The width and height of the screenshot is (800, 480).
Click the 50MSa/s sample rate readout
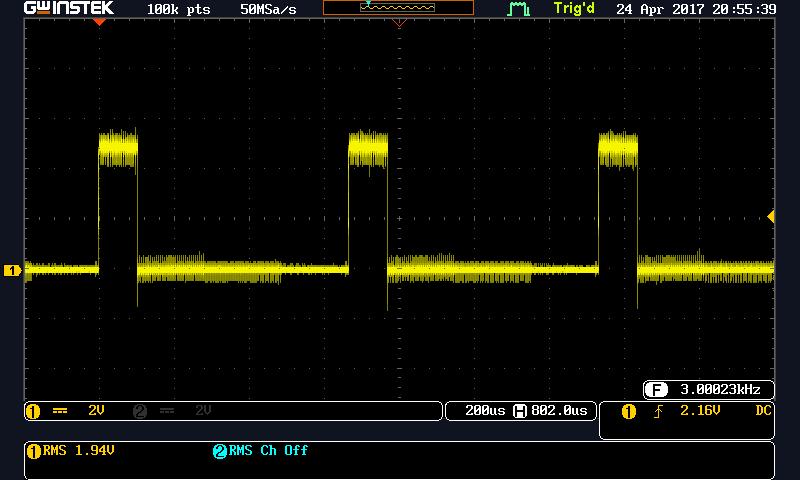[x=268, y=9]
